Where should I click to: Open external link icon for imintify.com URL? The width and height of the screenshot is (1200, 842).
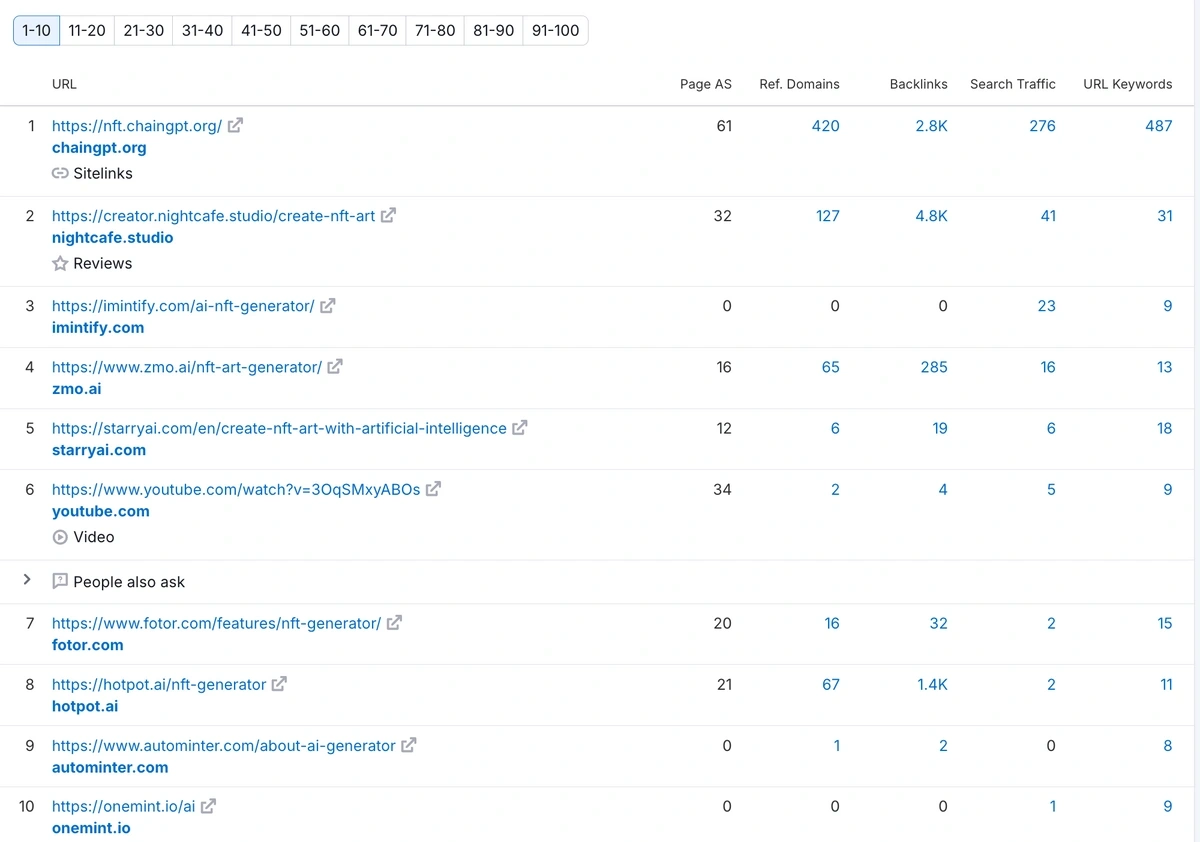[327, 306]
